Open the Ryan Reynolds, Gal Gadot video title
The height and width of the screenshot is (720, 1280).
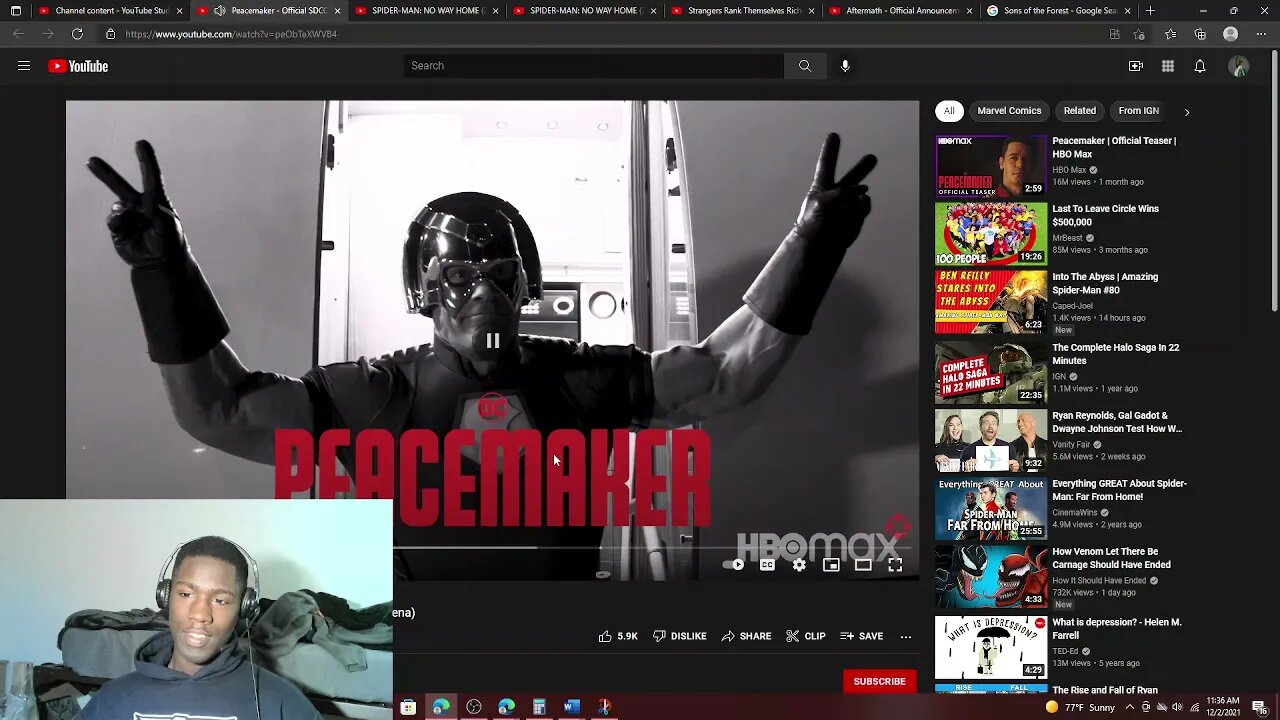click(1117, 422)
